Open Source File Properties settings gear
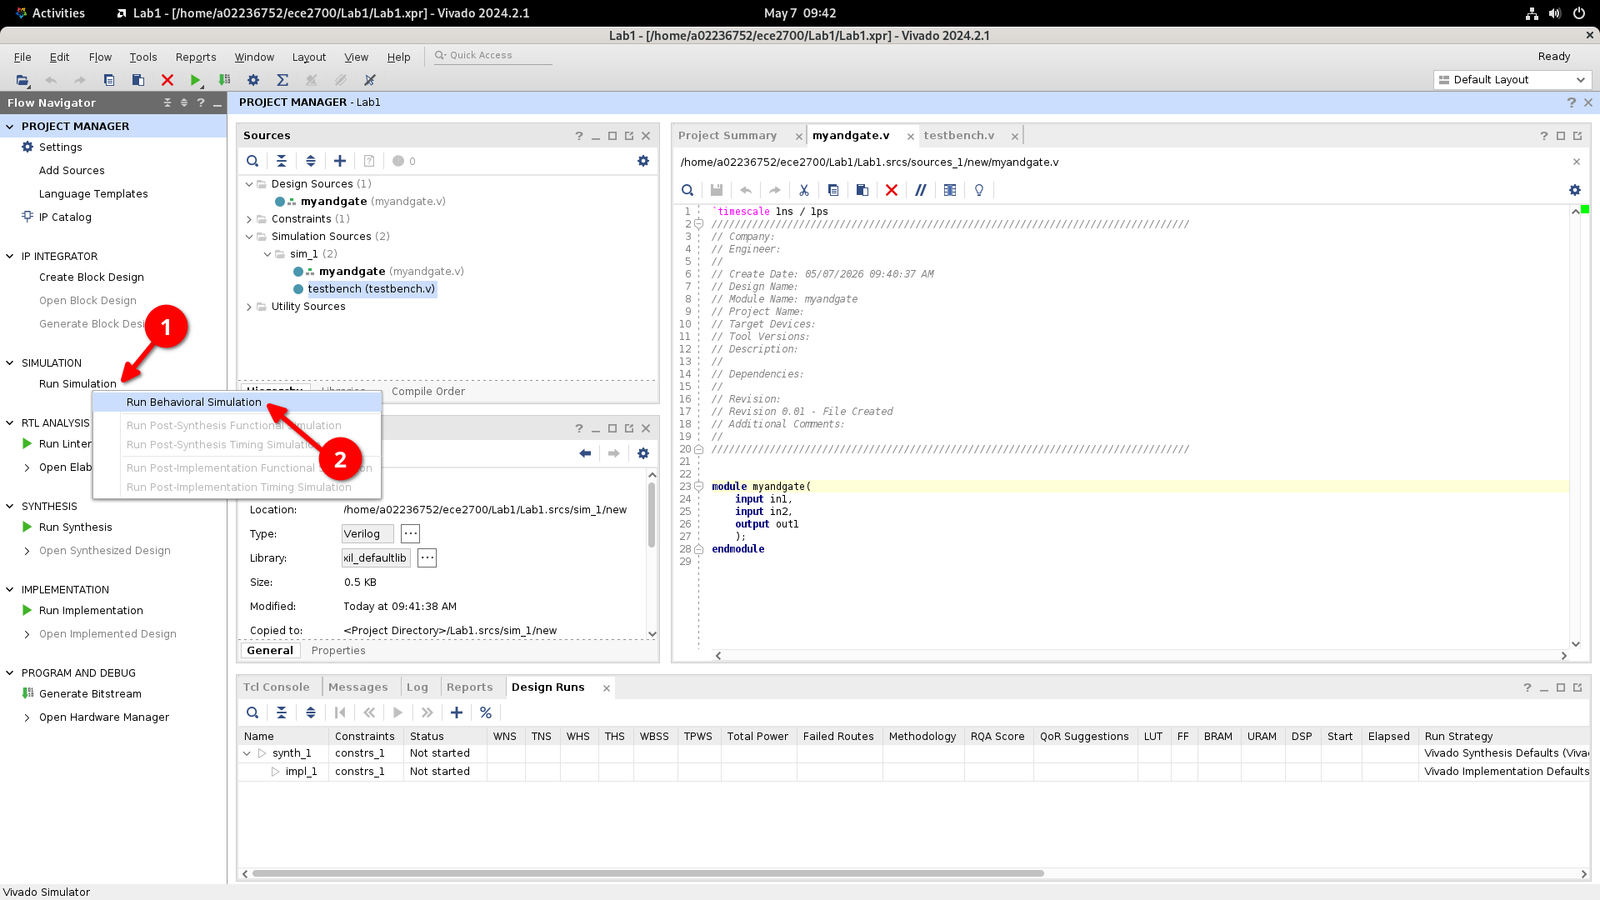This screenshot has width=1600, height=900. point(643,454)
